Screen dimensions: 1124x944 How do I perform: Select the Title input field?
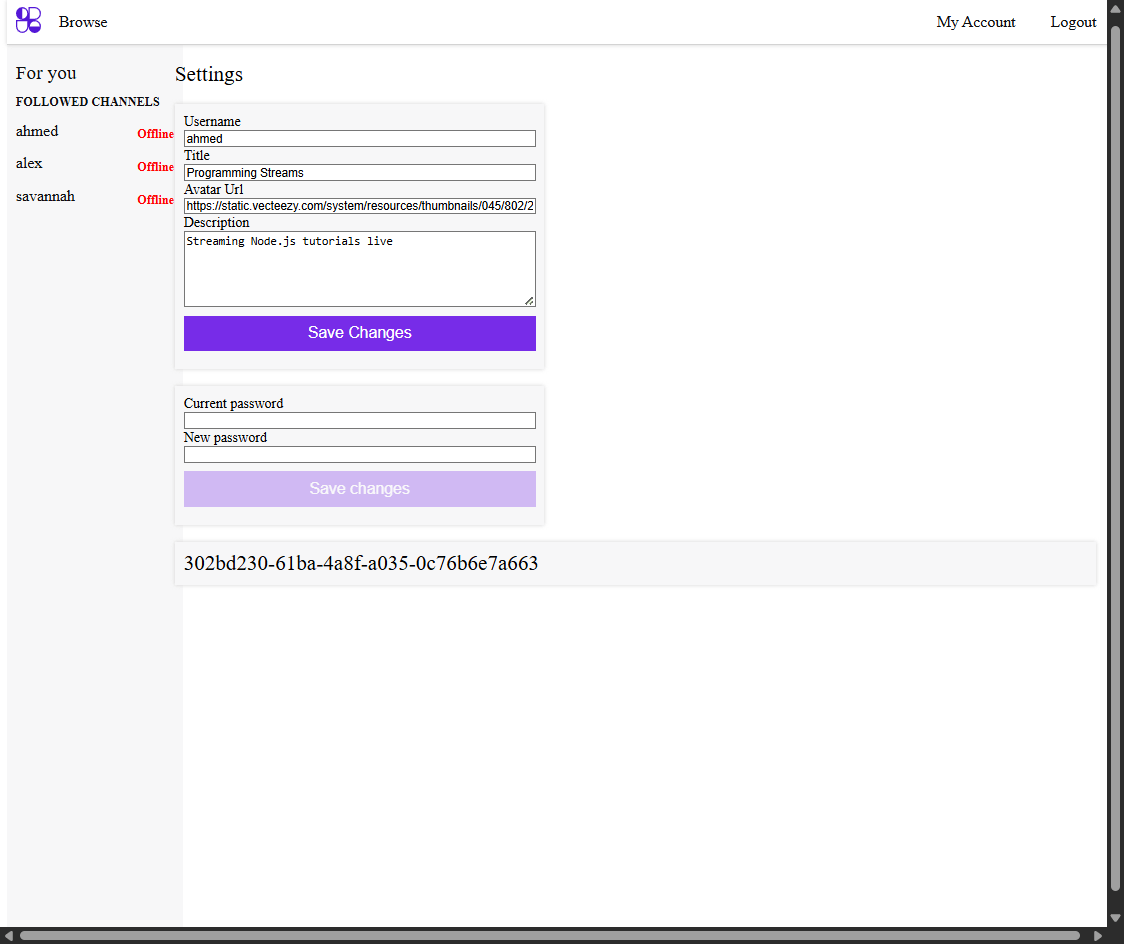pyautogui.click(x=359, y=172)
